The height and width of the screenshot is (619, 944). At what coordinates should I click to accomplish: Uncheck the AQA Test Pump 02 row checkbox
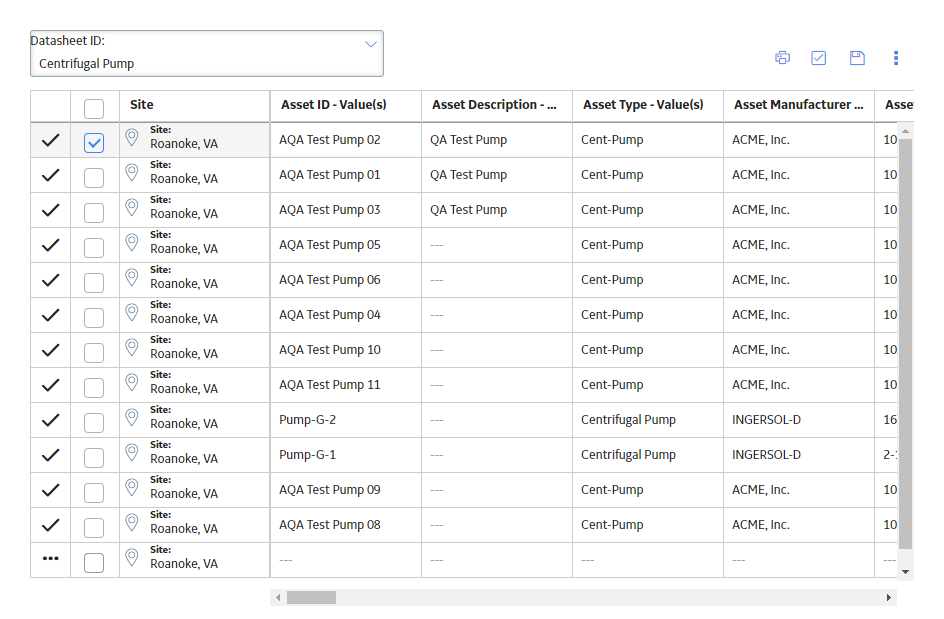point(94,143)
